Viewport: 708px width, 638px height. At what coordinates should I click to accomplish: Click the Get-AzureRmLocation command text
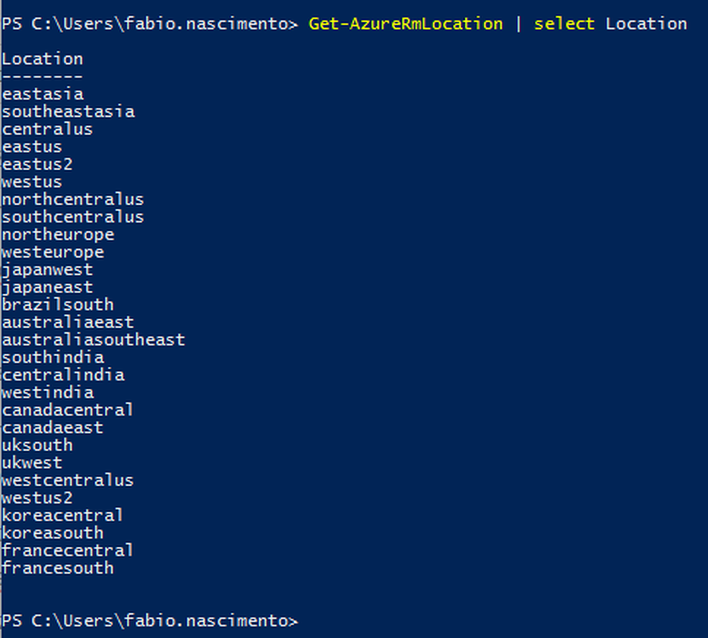pos(405,23)
